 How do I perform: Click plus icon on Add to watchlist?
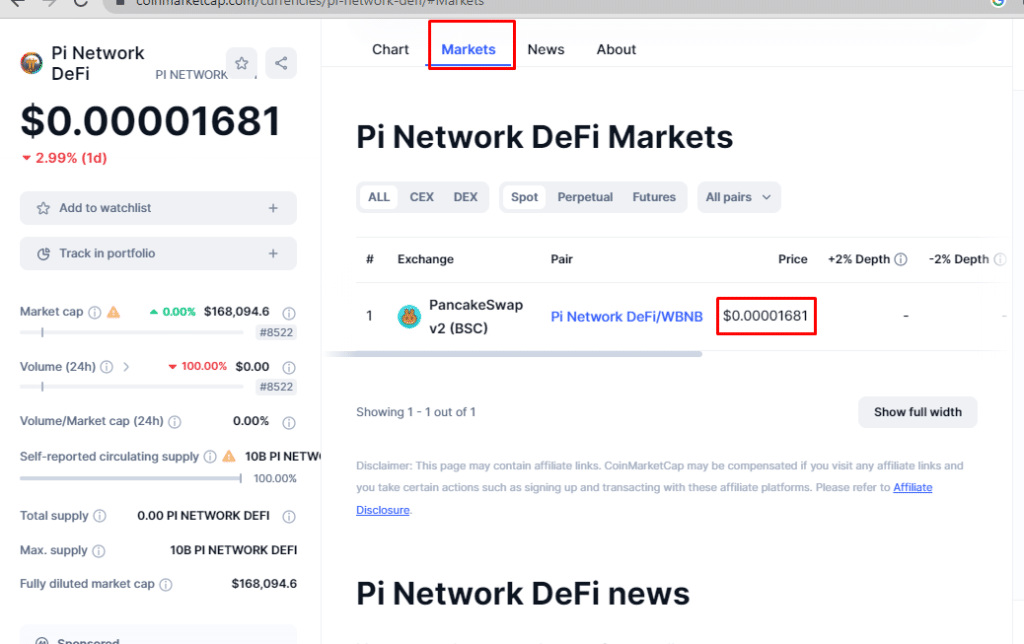point(273,208)
